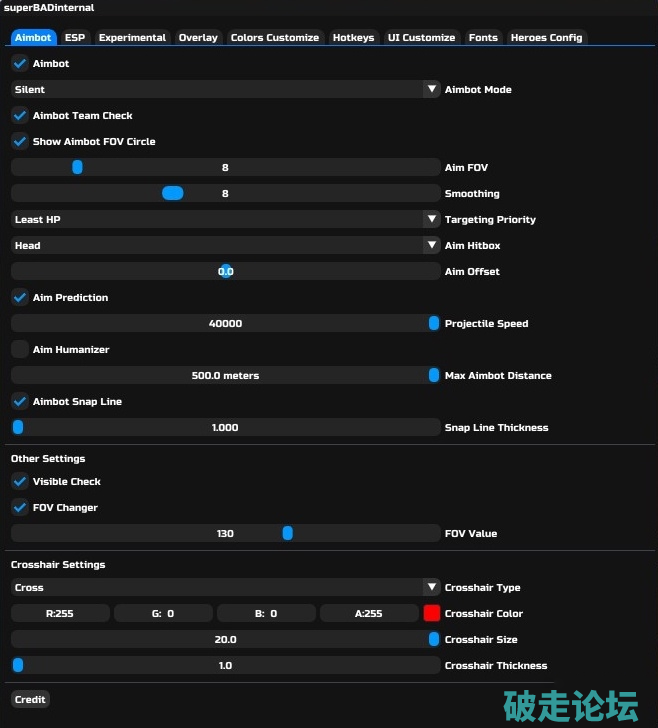Disable the Visible Check option
This screenshot has width=658, height=728.
click(20, 482)
